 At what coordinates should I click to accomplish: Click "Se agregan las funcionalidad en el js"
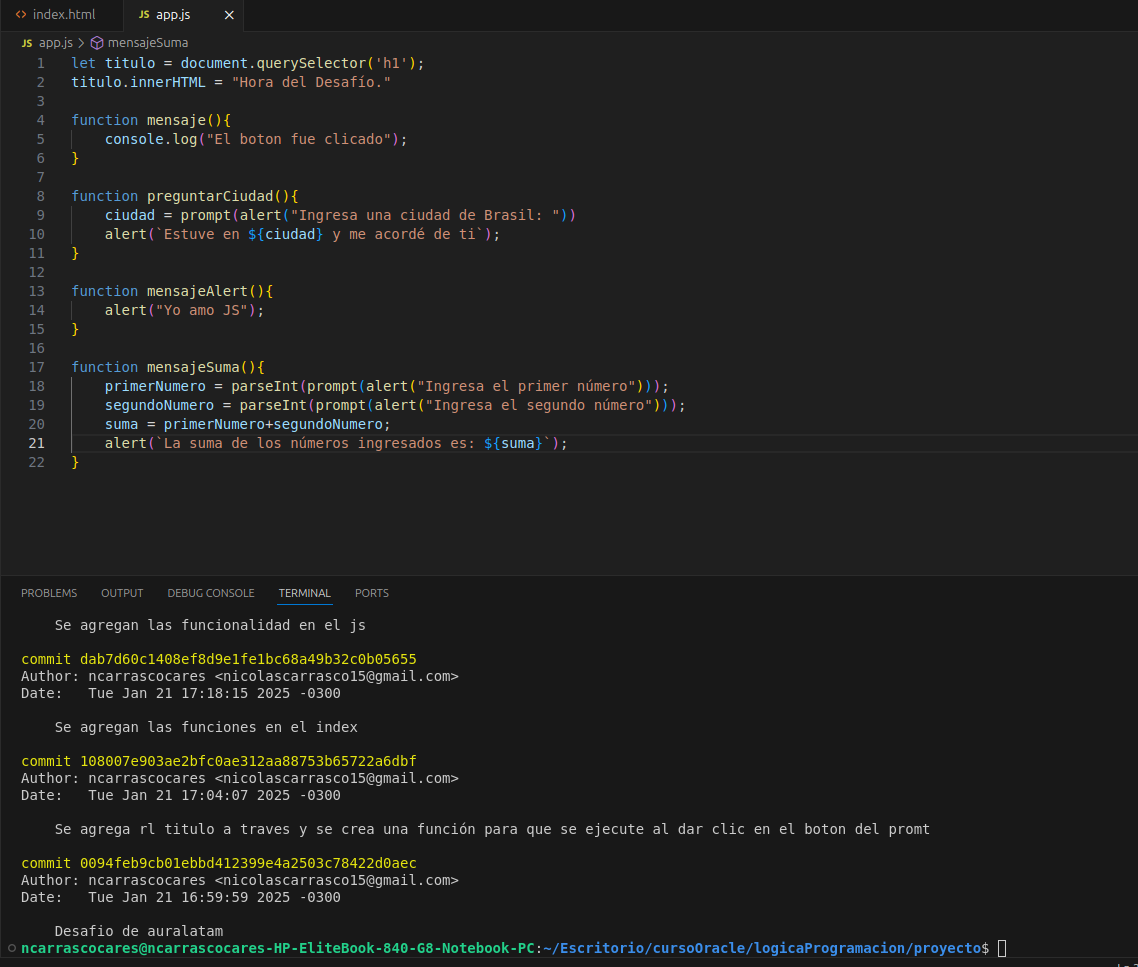point(210,625)
